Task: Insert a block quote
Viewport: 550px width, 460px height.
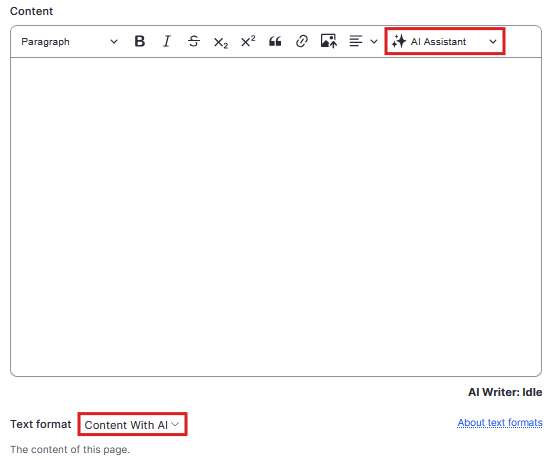Action: 275,41
